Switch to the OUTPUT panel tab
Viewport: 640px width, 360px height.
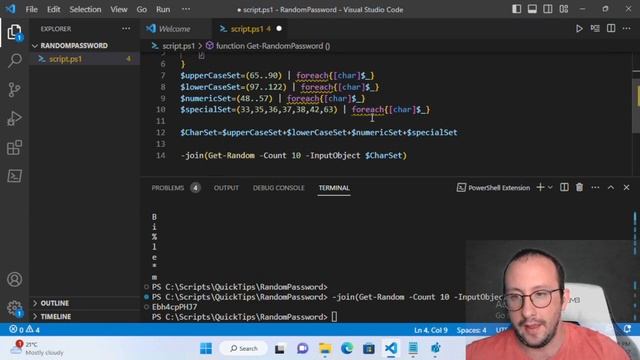coord(226,188)
